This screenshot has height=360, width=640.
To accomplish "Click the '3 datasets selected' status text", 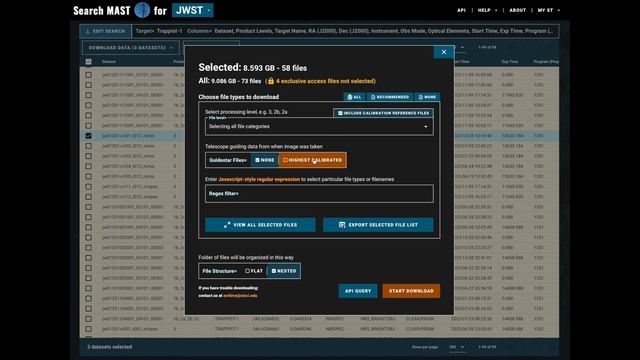I will click(110, 347).
